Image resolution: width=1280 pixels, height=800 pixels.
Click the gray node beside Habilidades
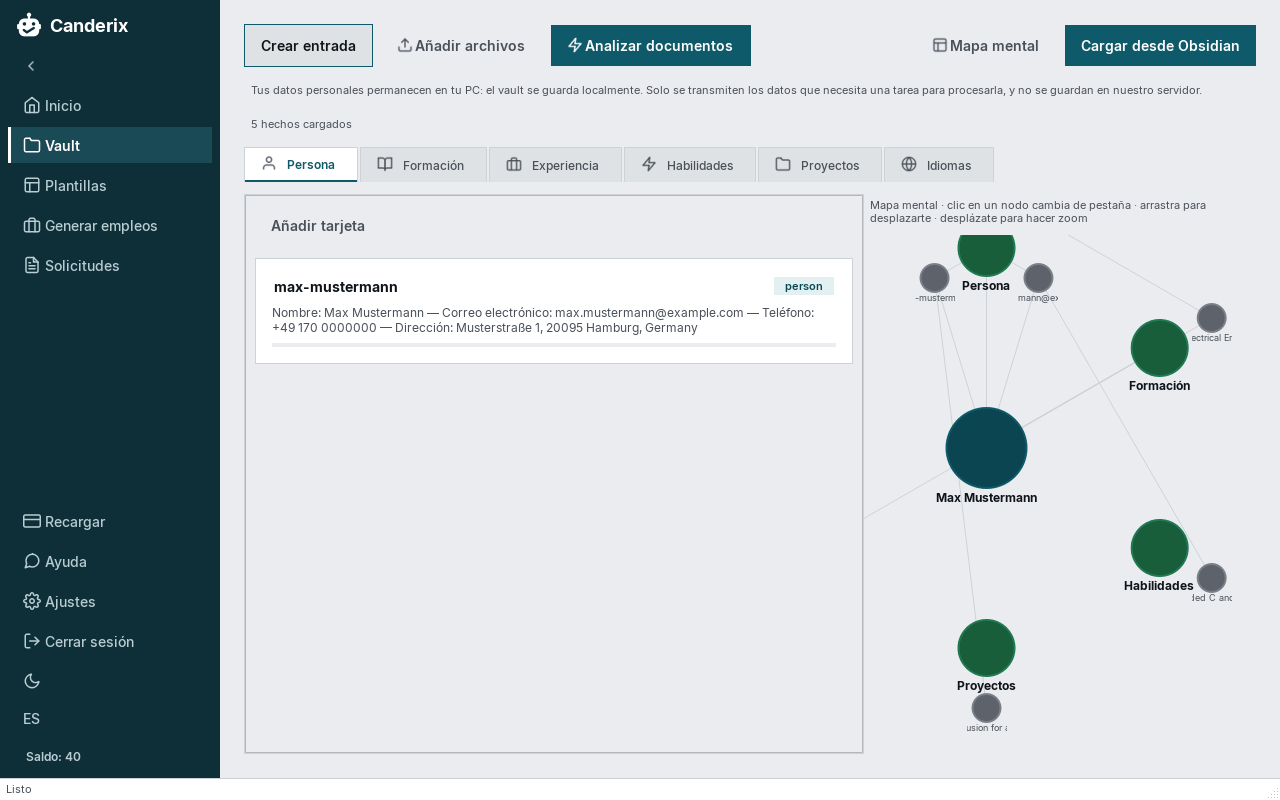tap(1212, 578)
